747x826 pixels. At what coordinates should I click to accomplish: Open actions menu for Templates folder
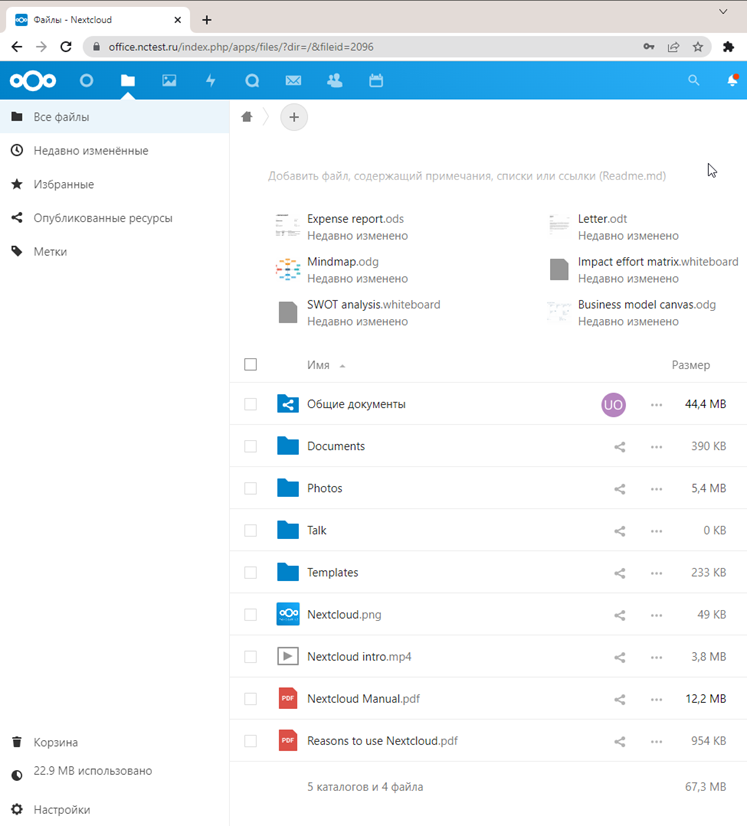tap(656, 573)
